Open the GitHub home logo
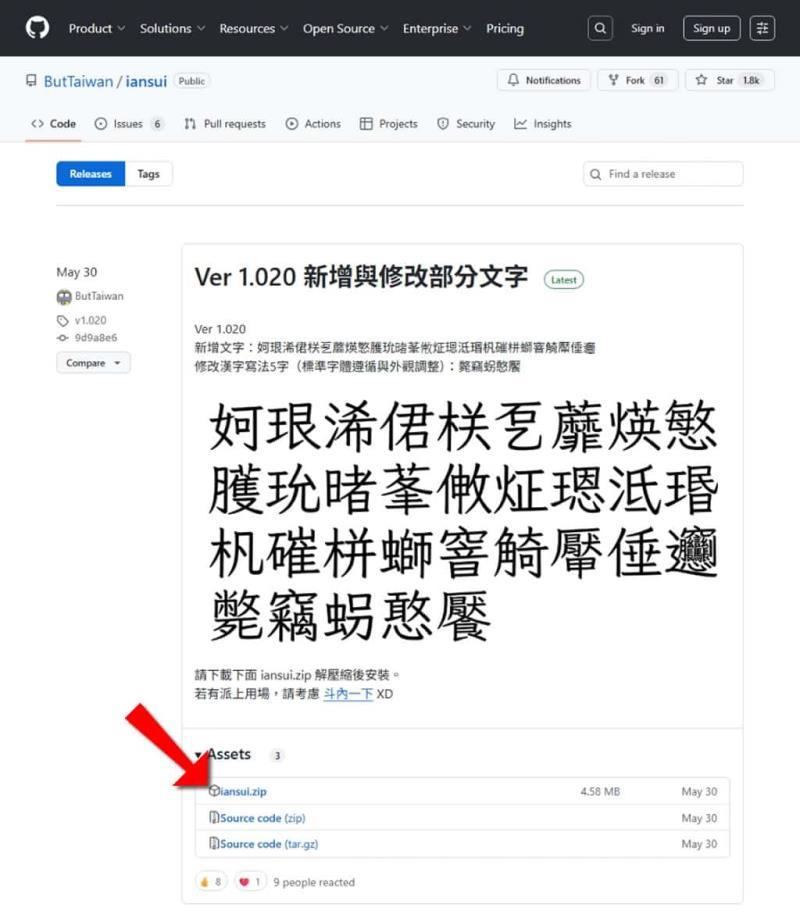 click(38, 28)
